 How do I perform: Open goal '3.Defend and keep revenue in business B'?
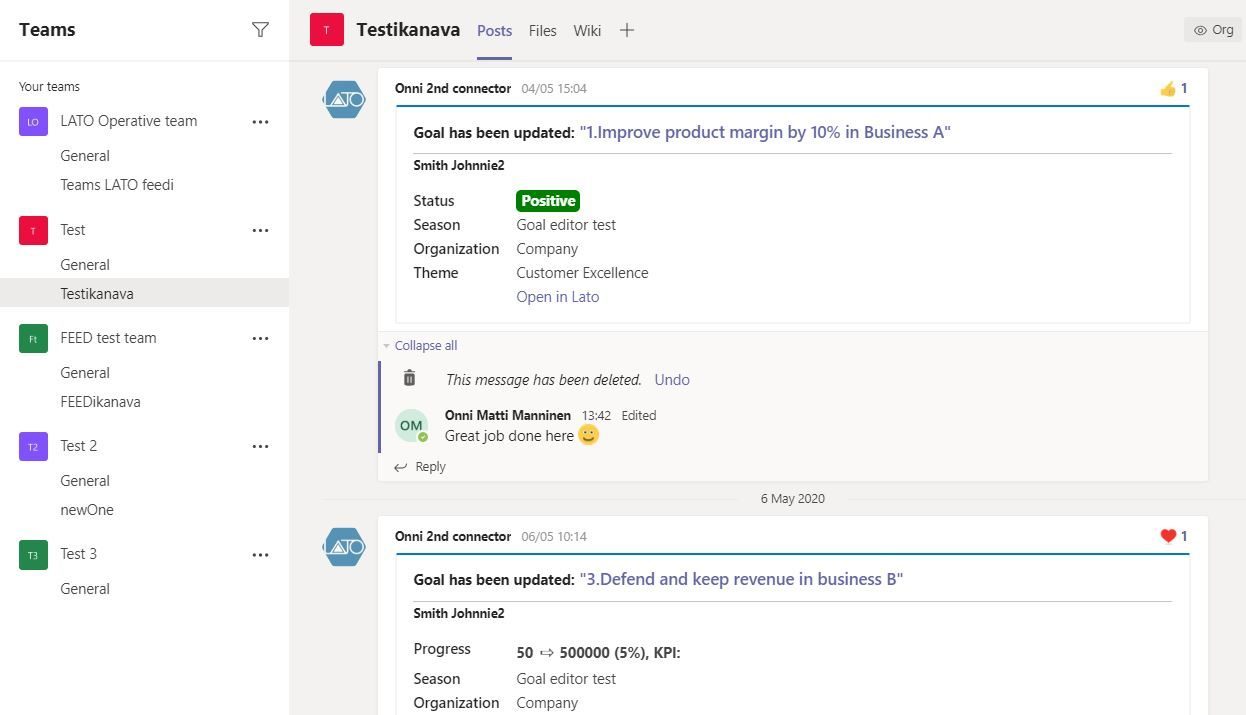tap(741, 579)
